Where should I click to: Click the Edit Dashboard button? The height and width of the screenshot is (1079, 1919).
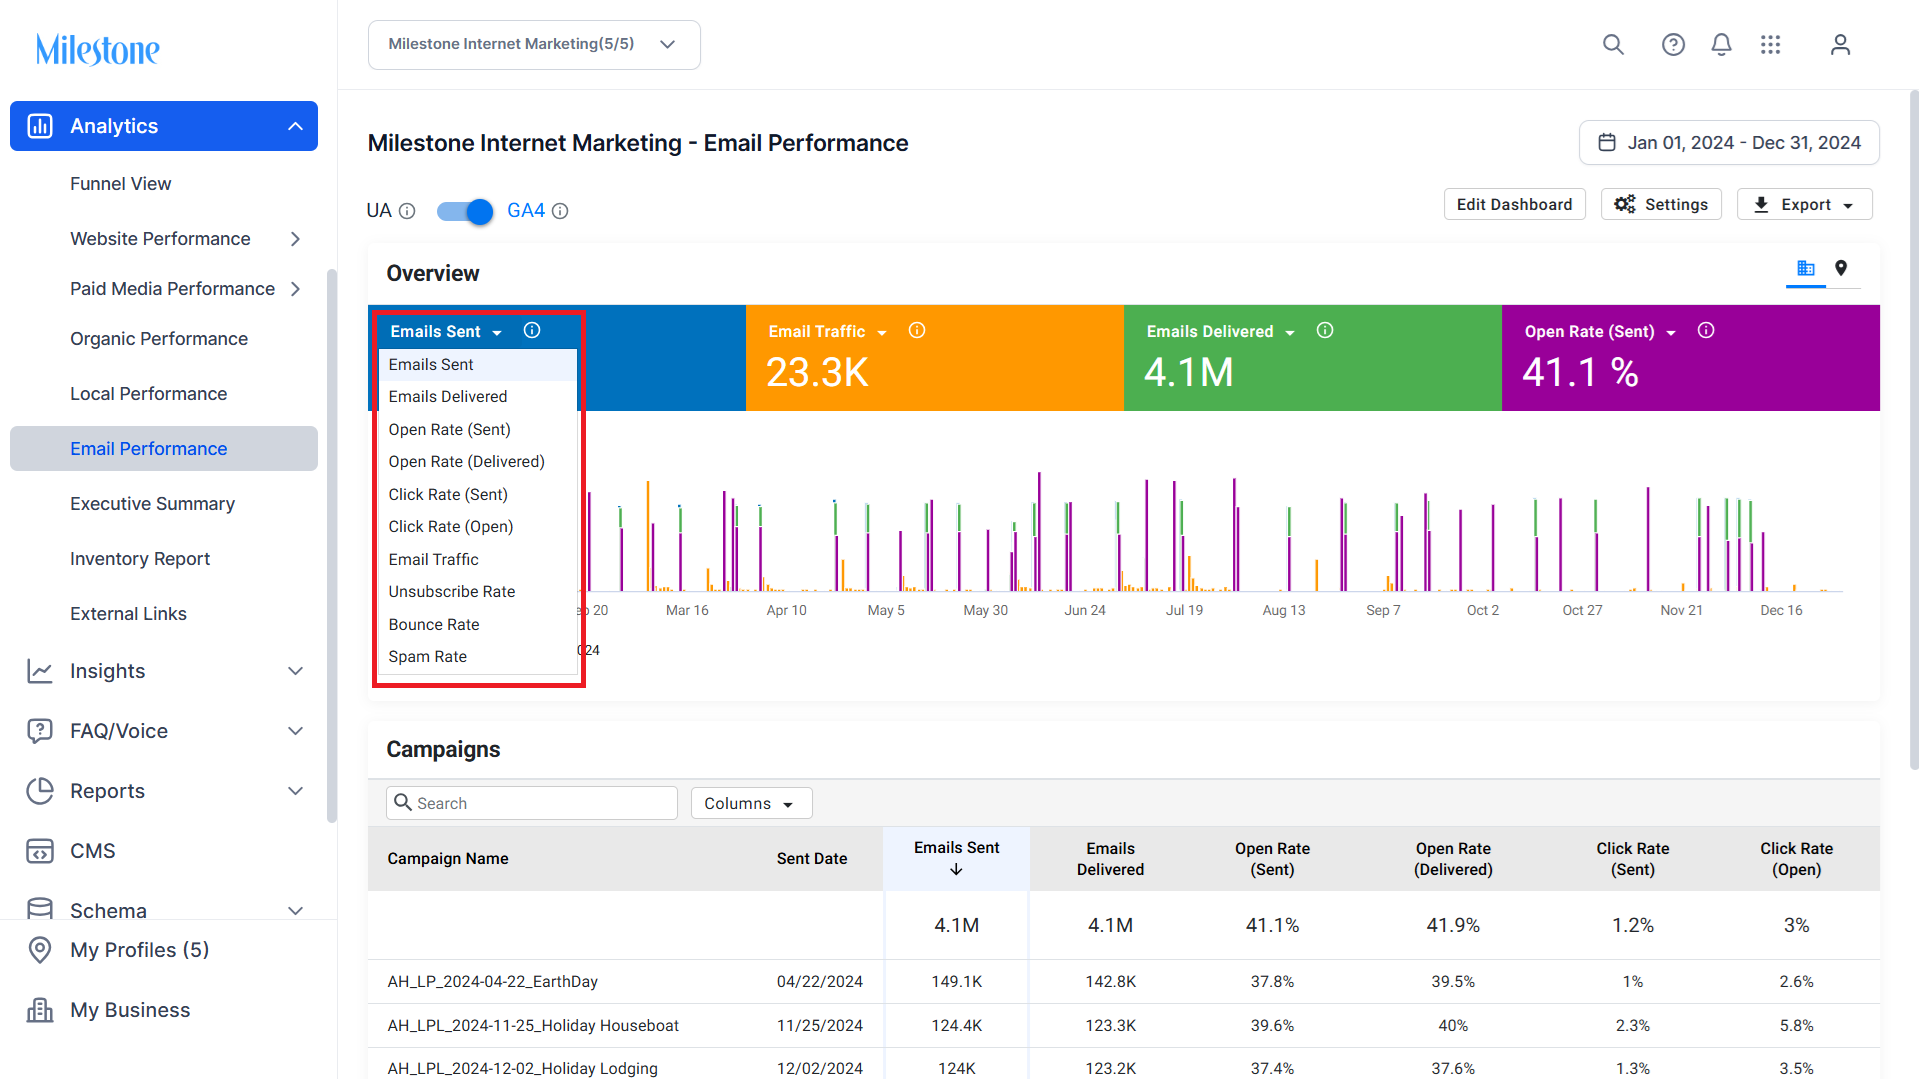(1514, 204)
